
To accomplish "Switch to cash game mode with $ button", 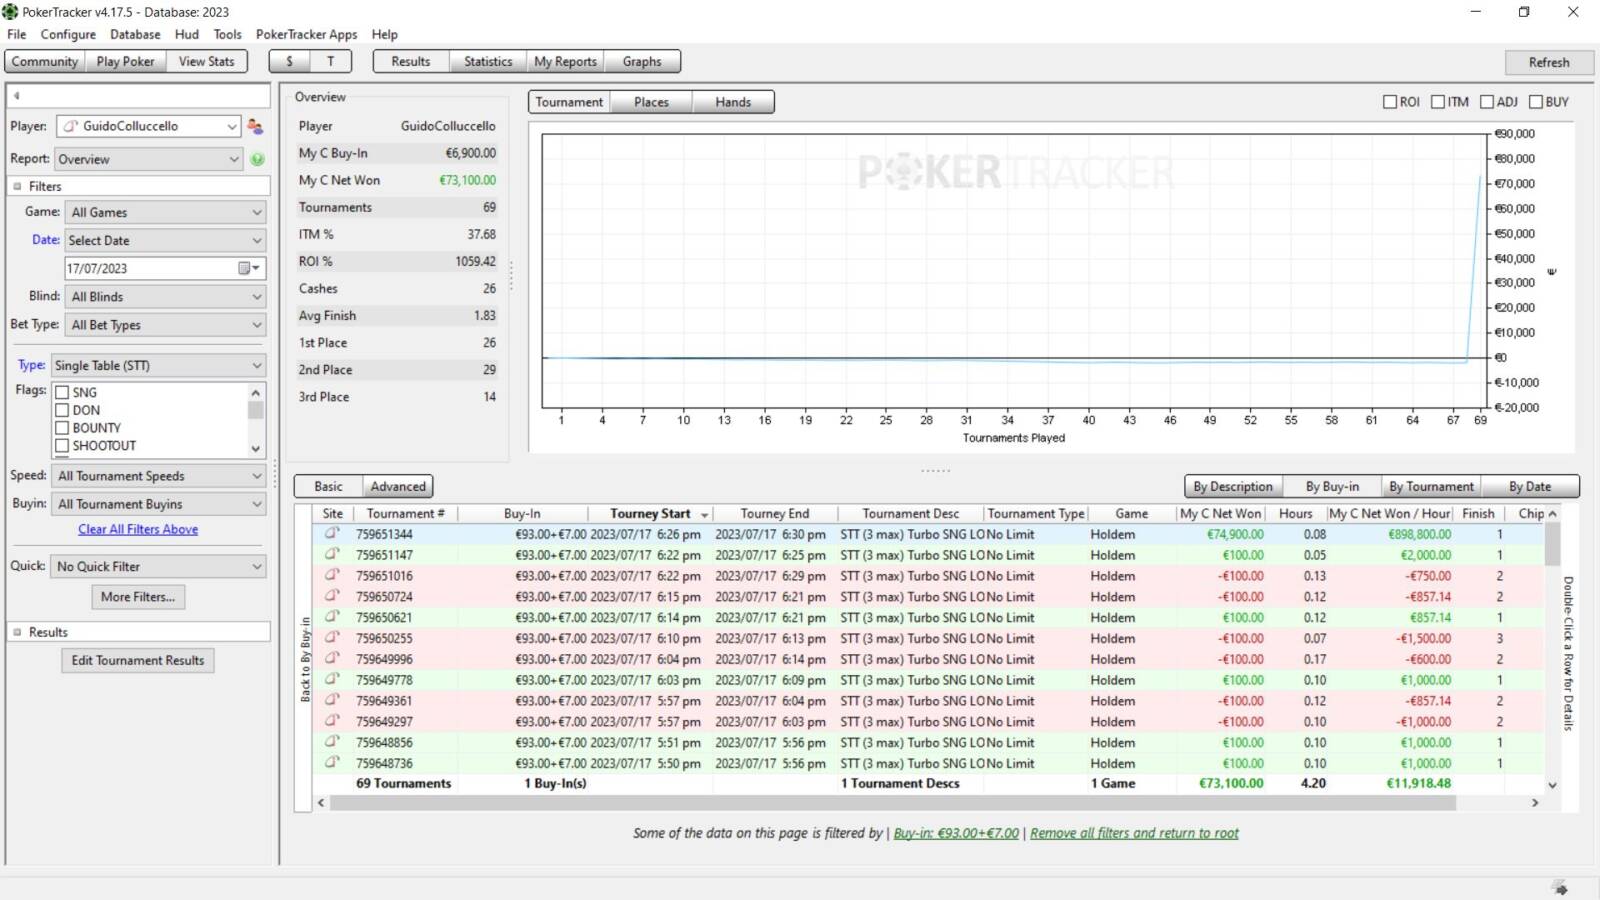I will click(x=289, y=61).
